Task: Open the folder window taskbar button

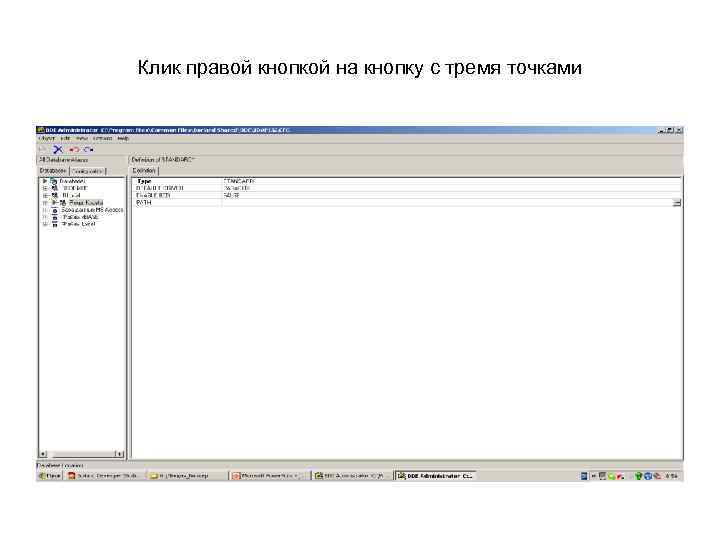Action: click(186, 476)
